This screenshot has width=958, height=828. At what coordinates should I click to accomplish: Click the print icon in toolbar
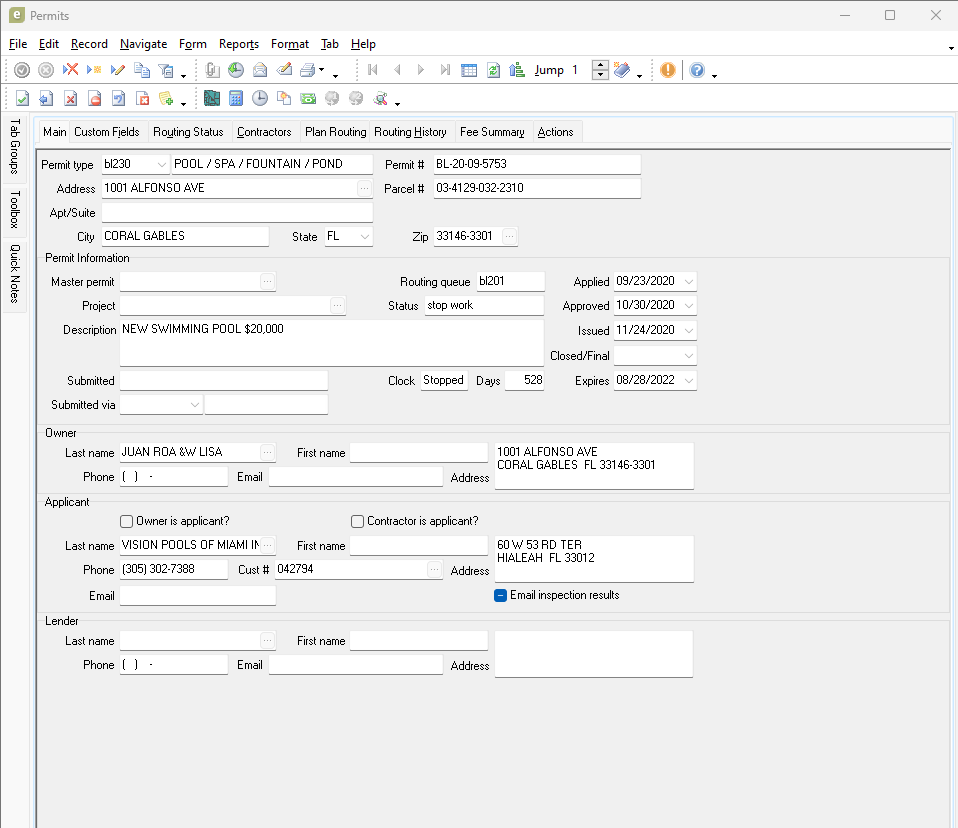pyautogui.click(x=309, y=70)
